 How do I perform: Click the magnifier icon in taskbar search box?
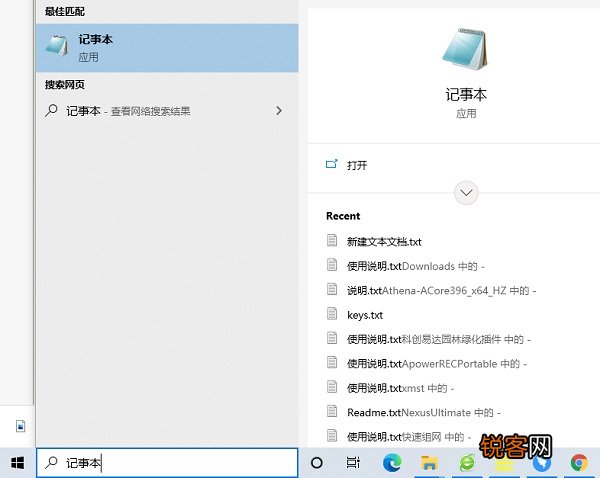[51, 463]
